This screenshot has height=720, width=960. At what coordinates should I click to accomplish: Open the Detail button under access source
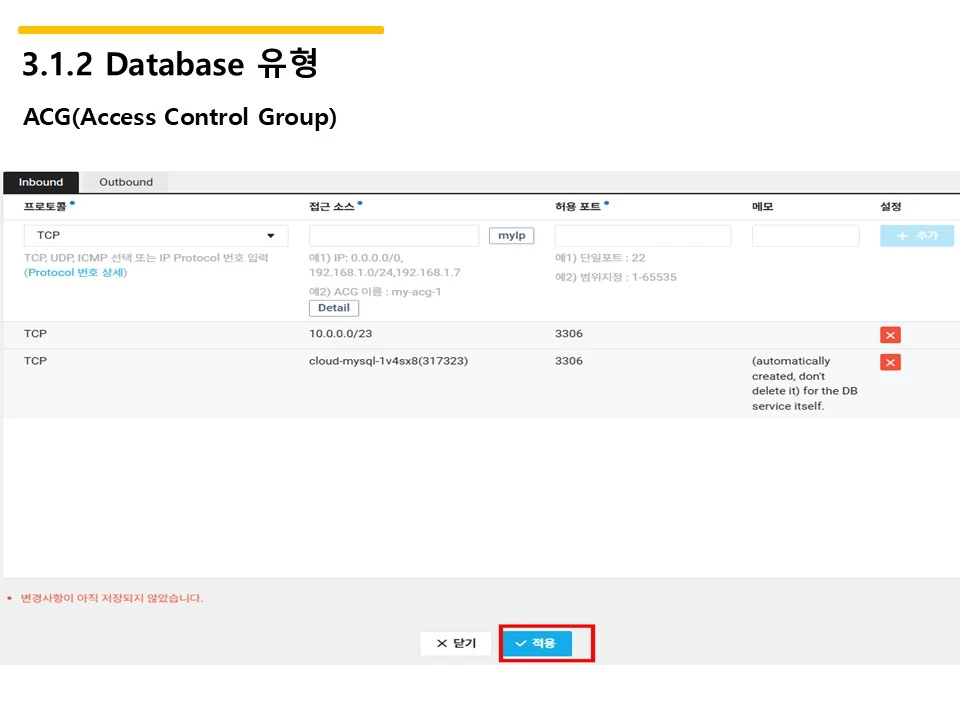pyautogui.click(x=334, y=308)
